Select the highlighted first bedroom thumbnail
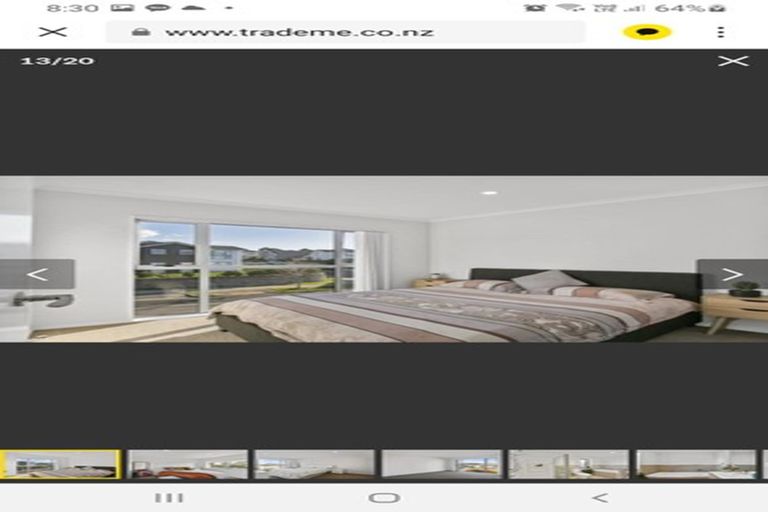This screenshot has height=512, width=768. 60,464
